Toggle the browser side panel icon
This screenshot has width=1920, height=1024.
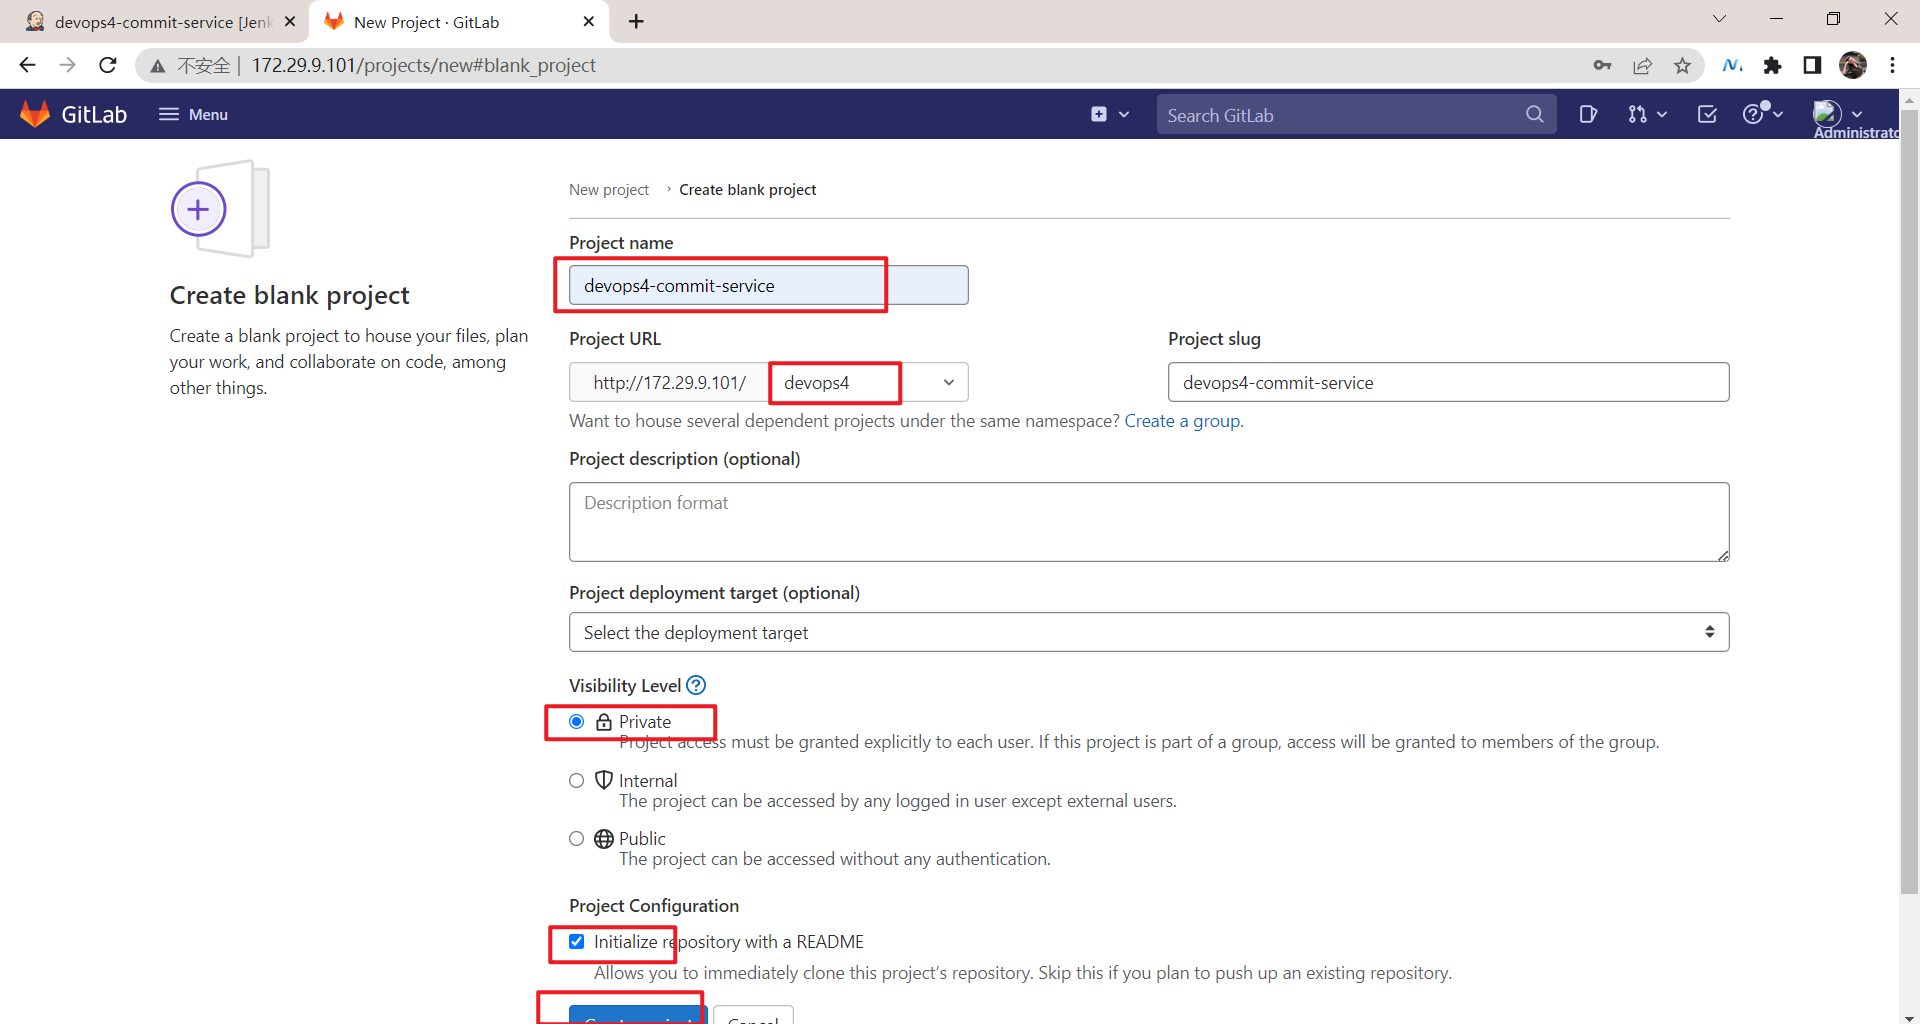[x=1812, y=65]
